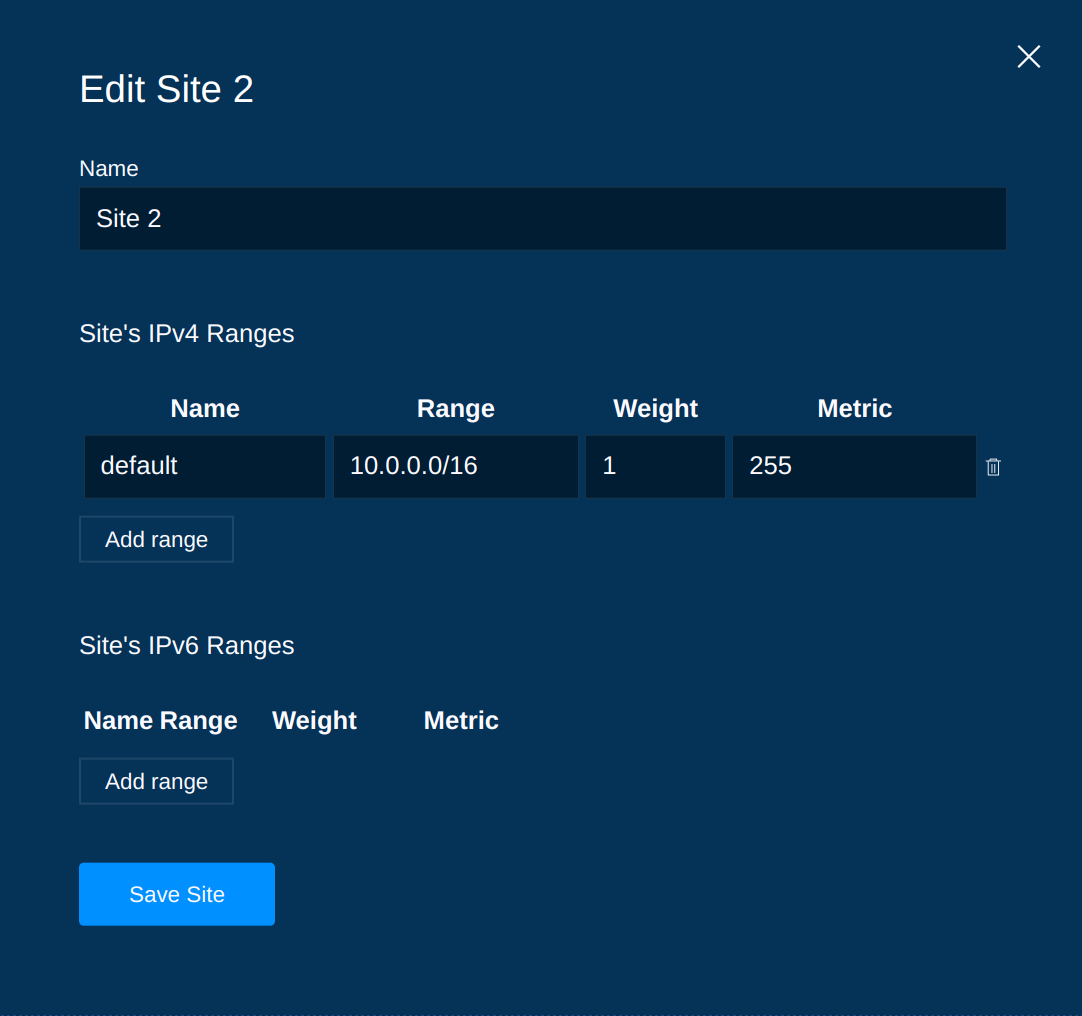Viewport: 1082px width, 1016px height.
Task: Click the IPv4 table Metric column header
Action: point(854,408)
